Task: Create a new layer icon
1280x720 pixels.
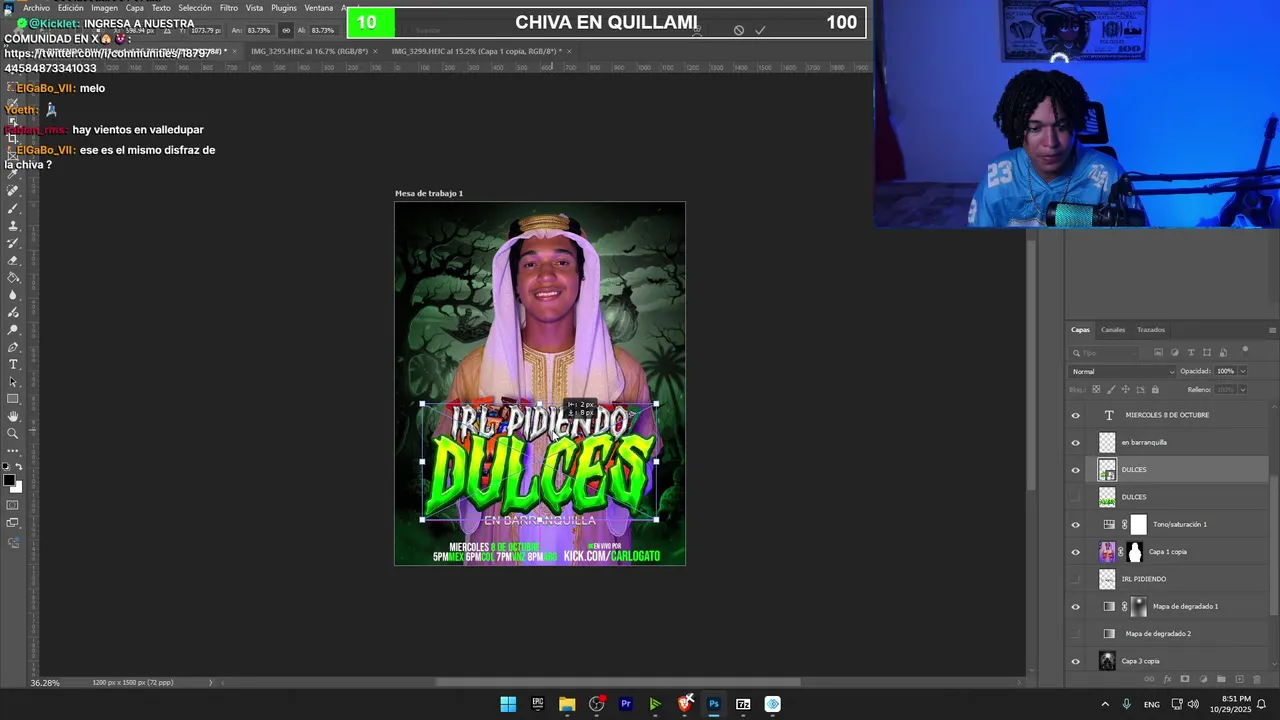Action: pos(1240,679)
